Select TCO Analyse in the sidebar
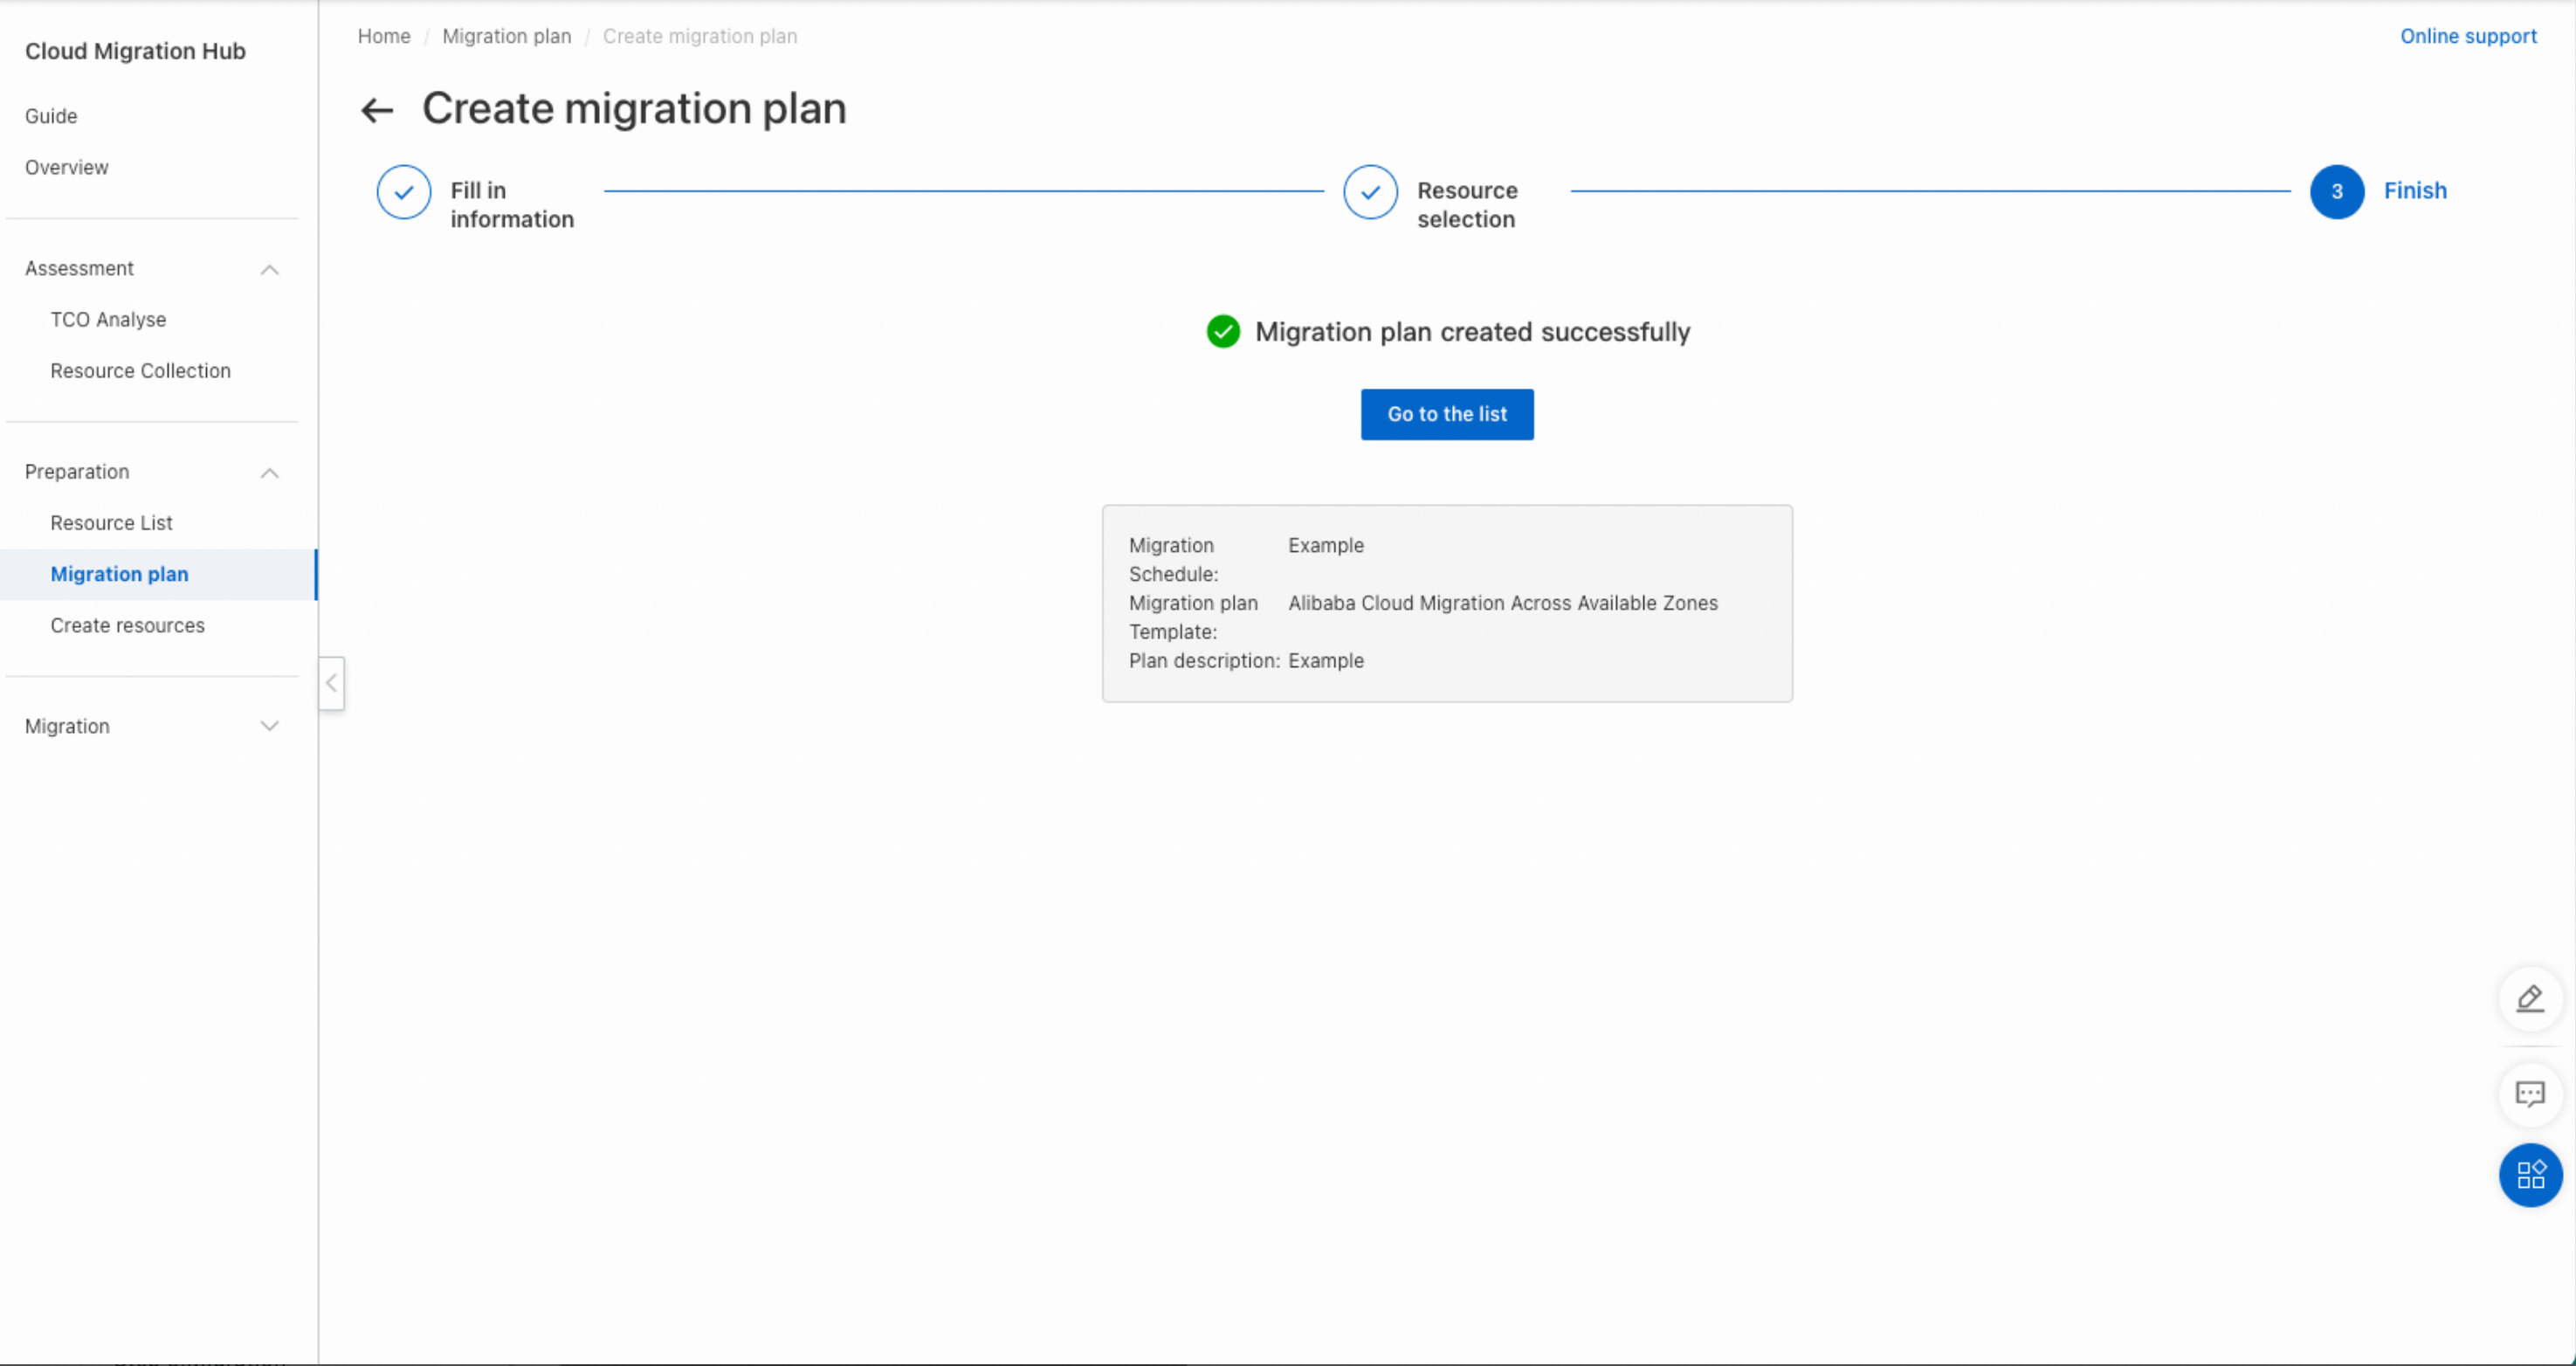Screen dimensions: 2576x1366 point(108,320)
